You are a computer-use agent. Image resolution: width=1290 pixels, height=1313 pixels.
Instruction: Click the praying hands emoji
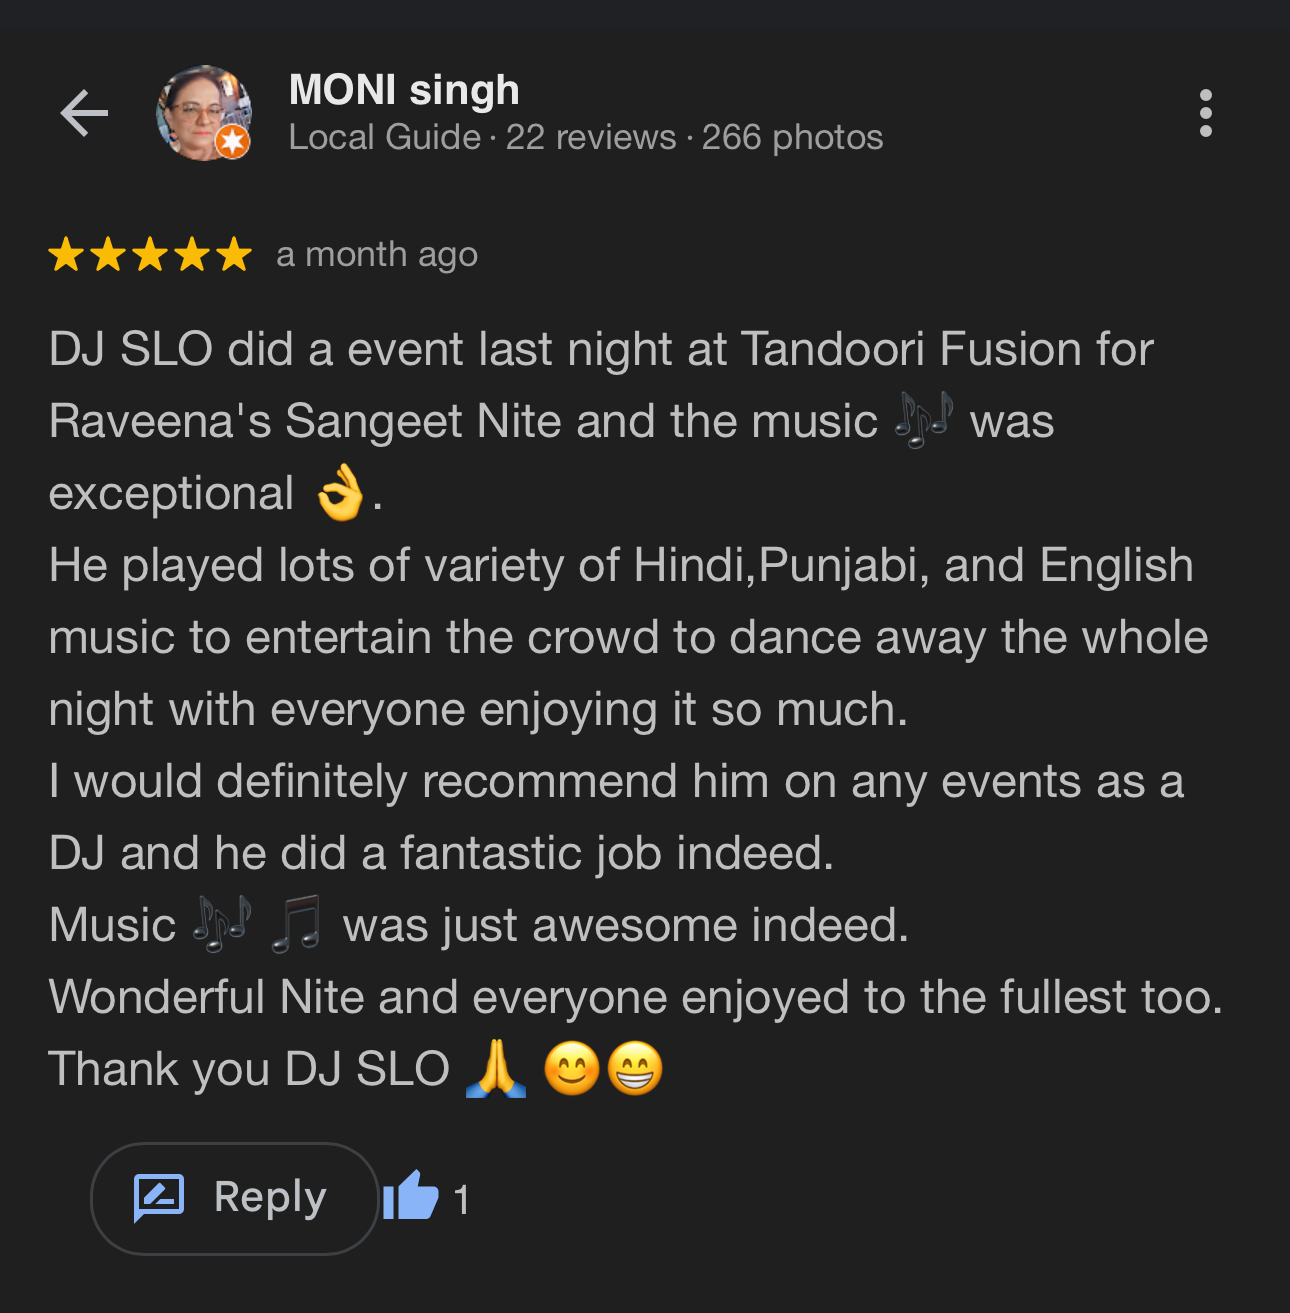tap(496, 1069)
